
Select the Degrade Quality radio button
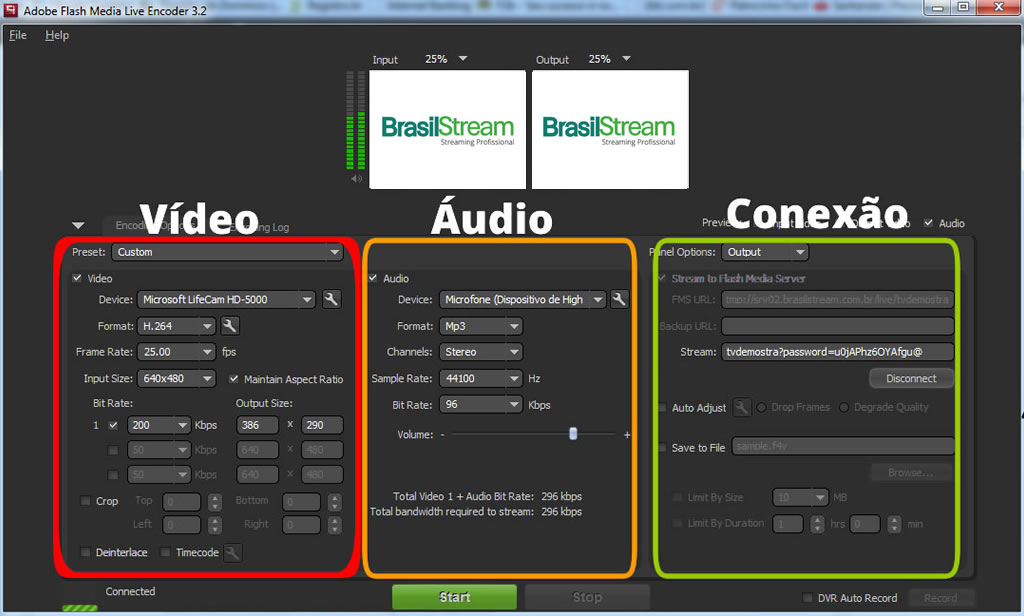[844, 407]
